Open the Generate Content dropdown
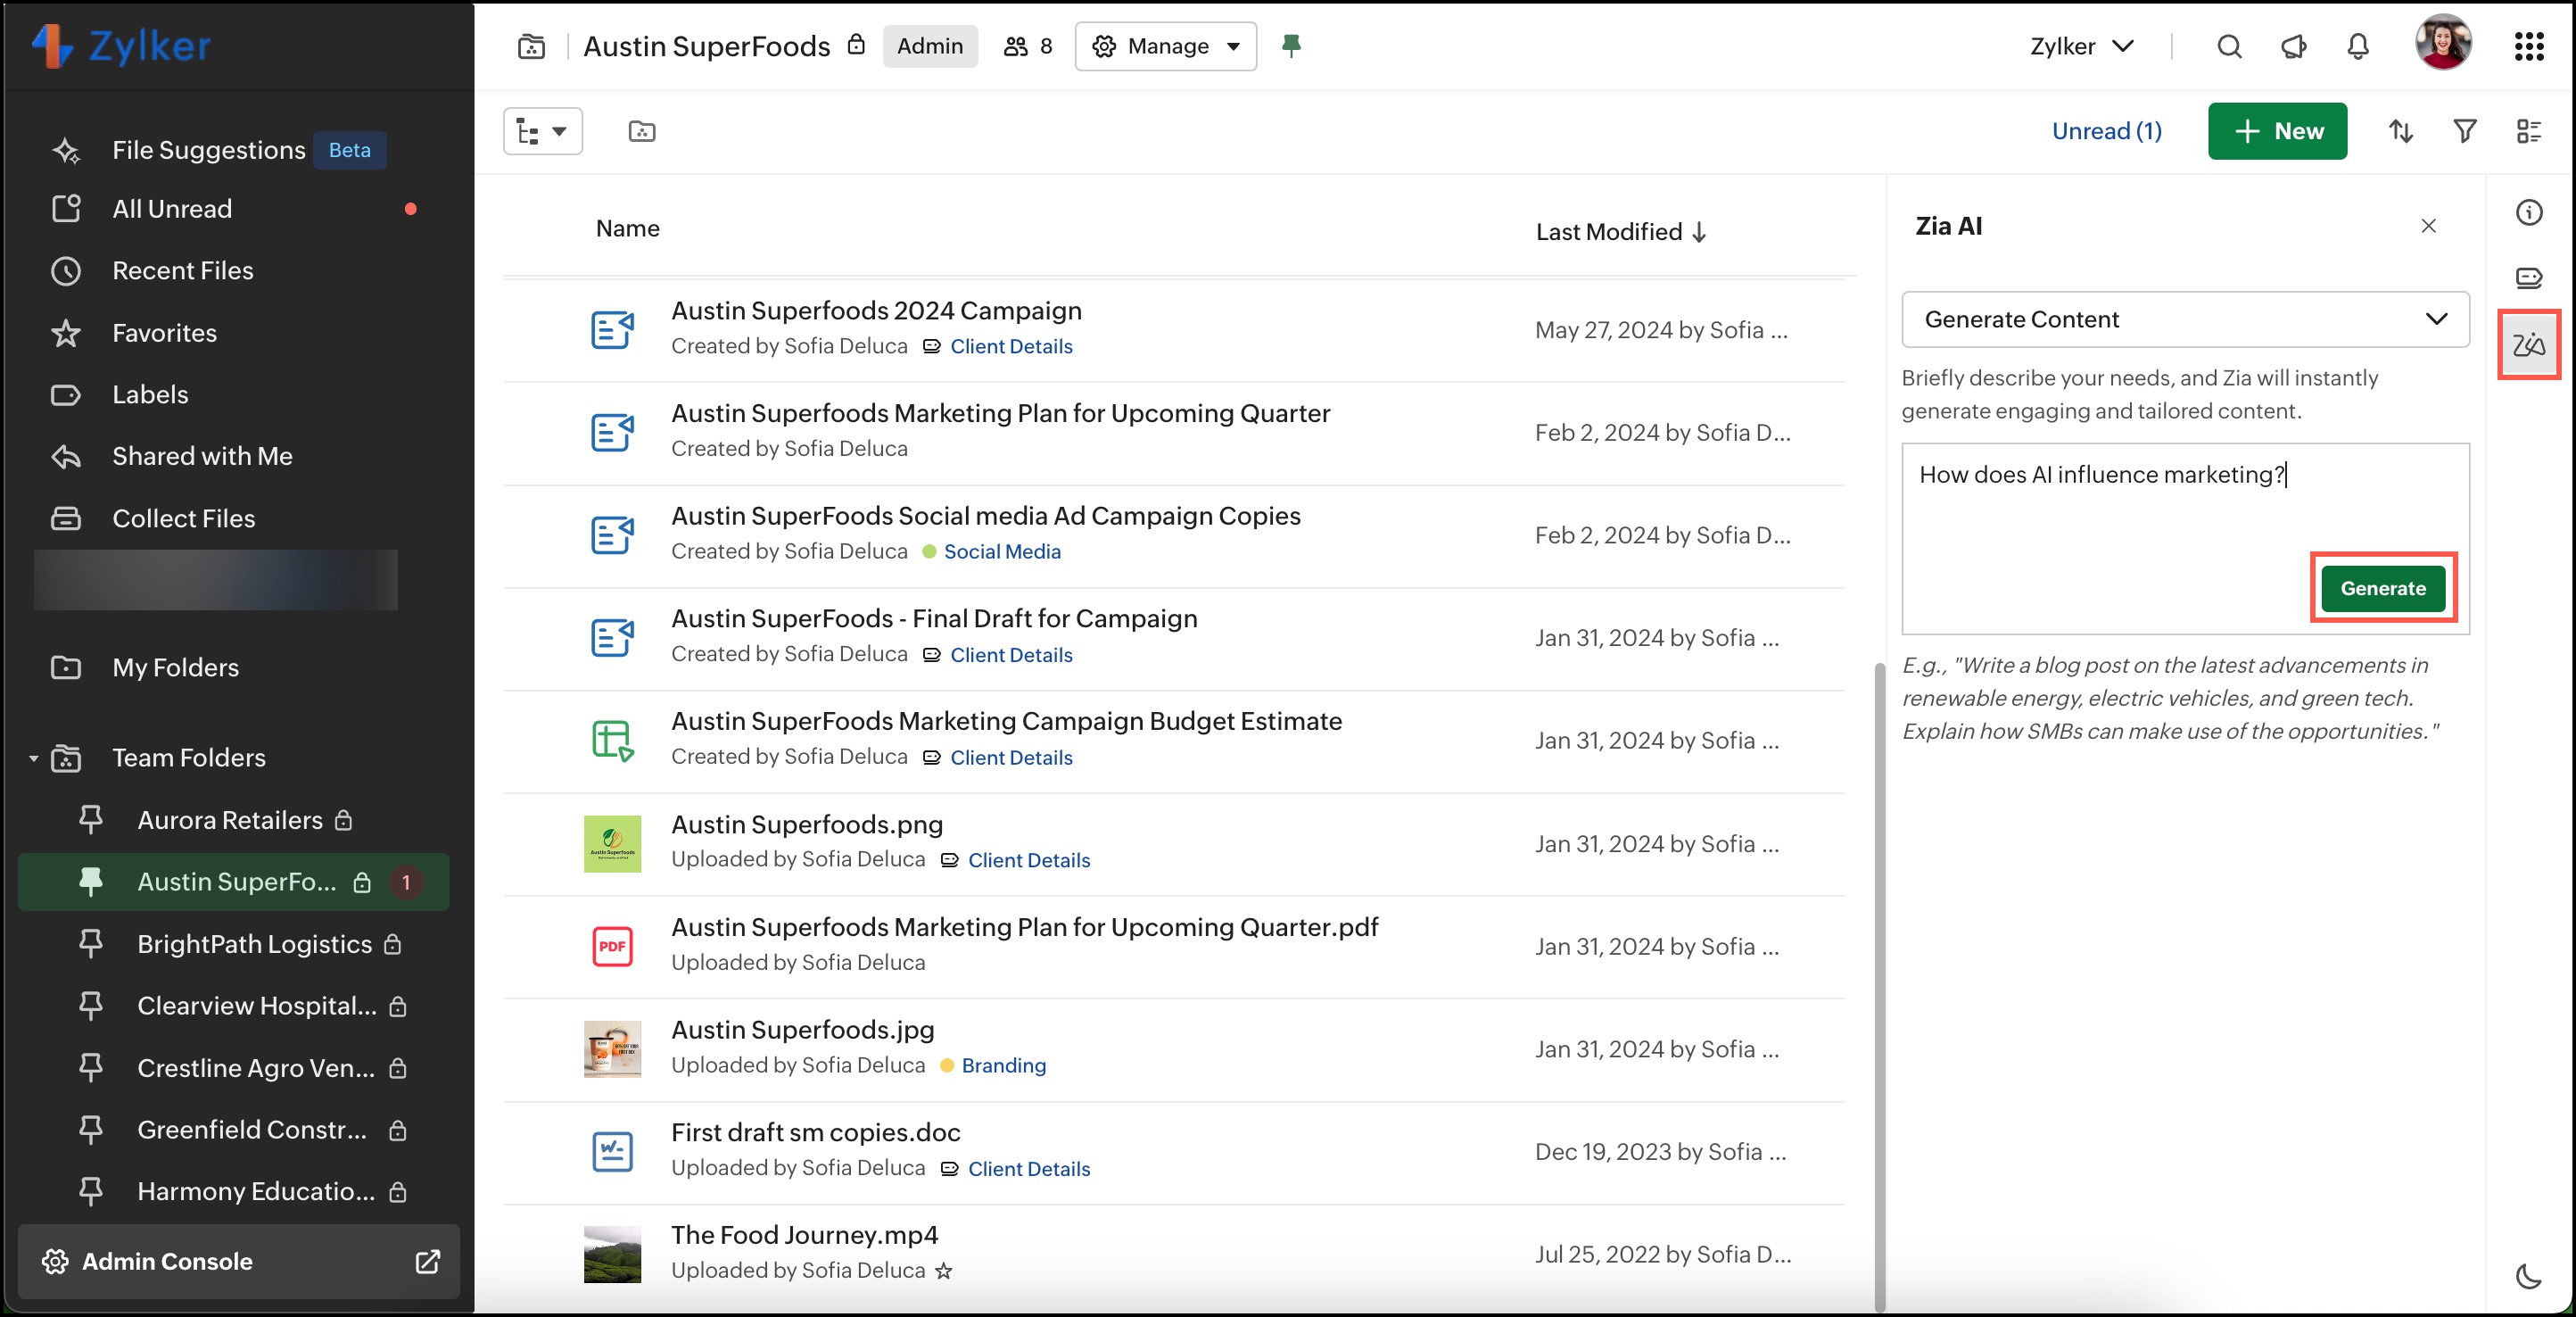The image size is (2576, 1317). pos(2184,319)
